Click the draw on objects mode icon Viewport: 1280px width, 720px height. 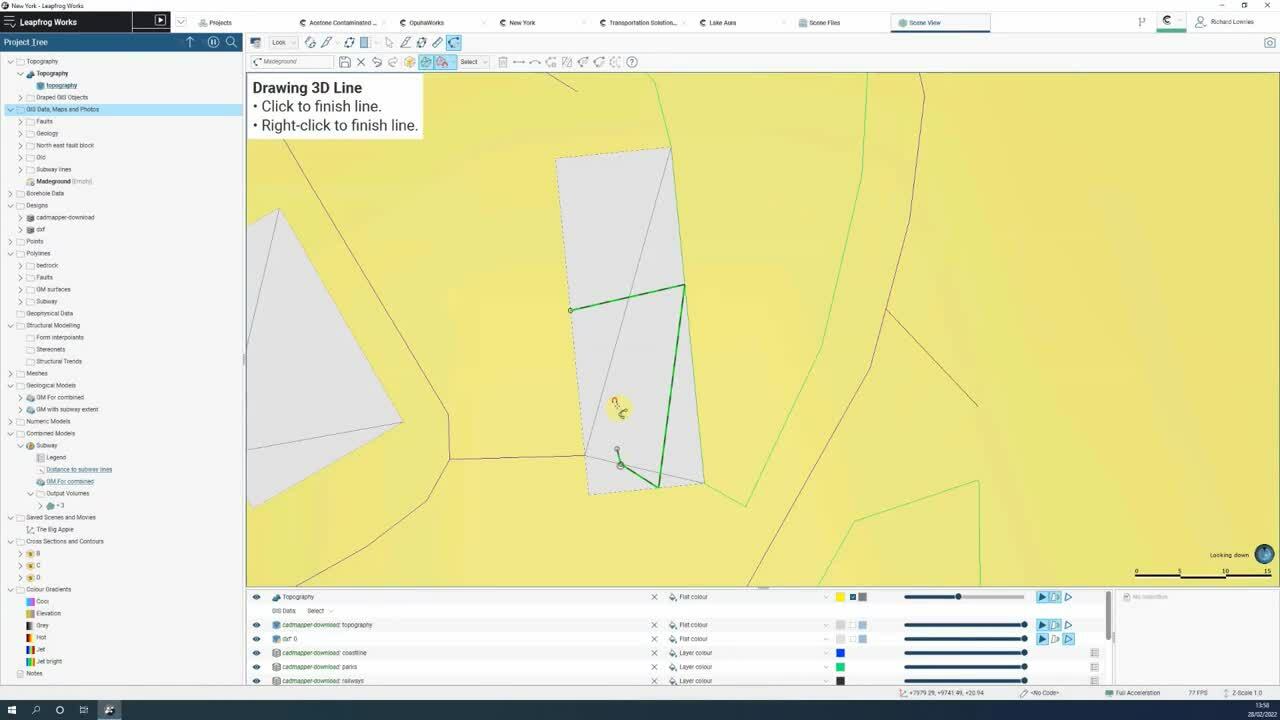tap(426, 62)
